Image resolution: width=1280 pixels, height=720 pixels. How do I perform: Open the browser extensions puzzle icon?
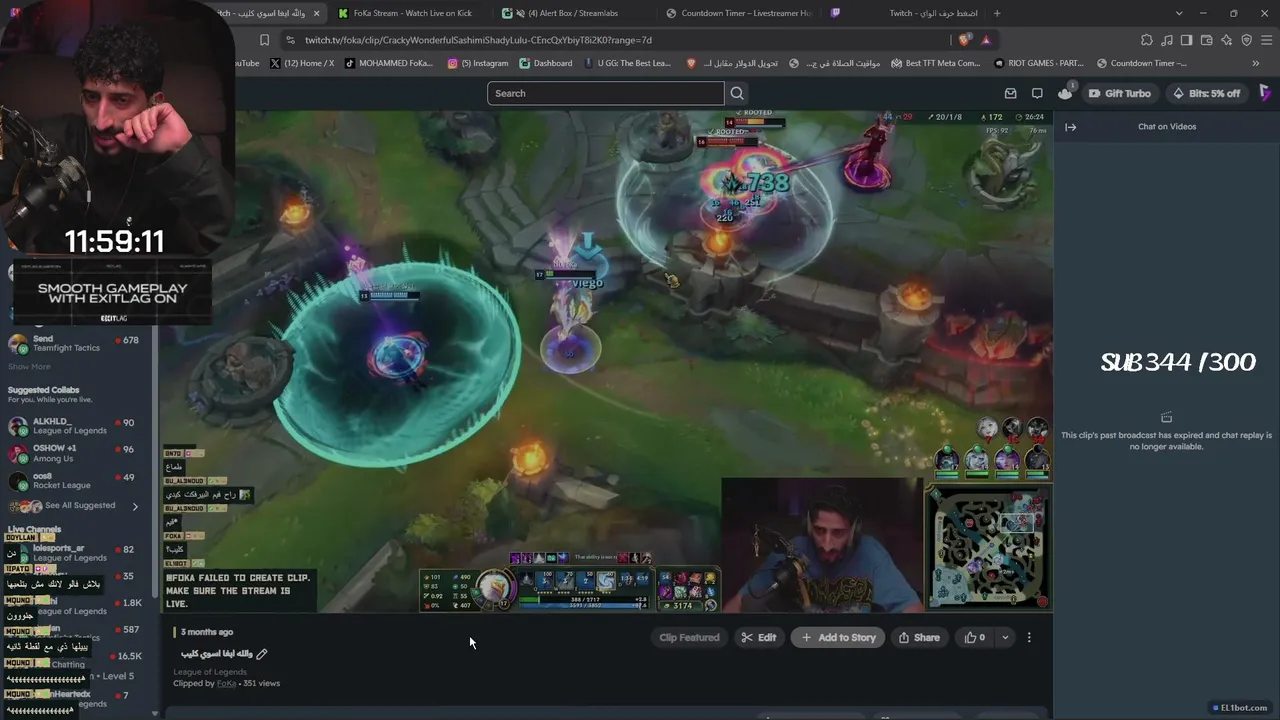(1146, 40)
